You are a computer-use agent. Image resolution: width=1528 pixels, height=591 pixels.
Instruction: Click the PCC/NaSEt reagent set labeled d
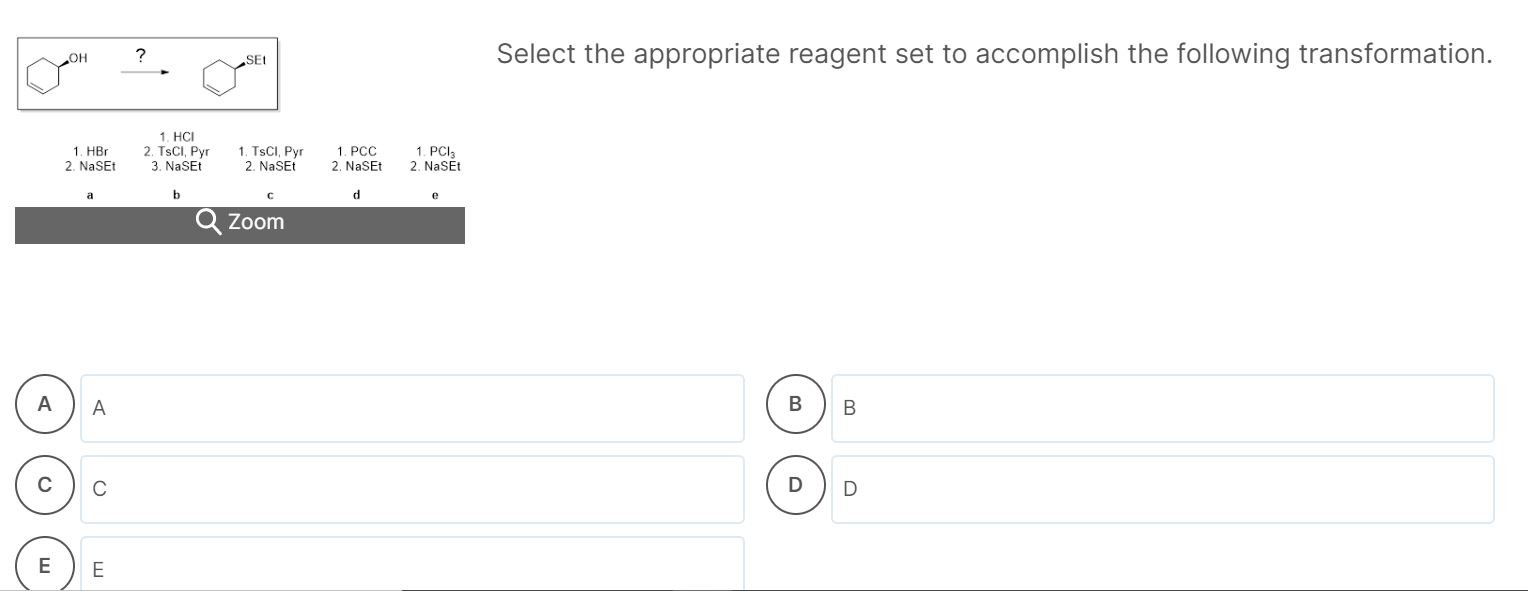[356, 157]
